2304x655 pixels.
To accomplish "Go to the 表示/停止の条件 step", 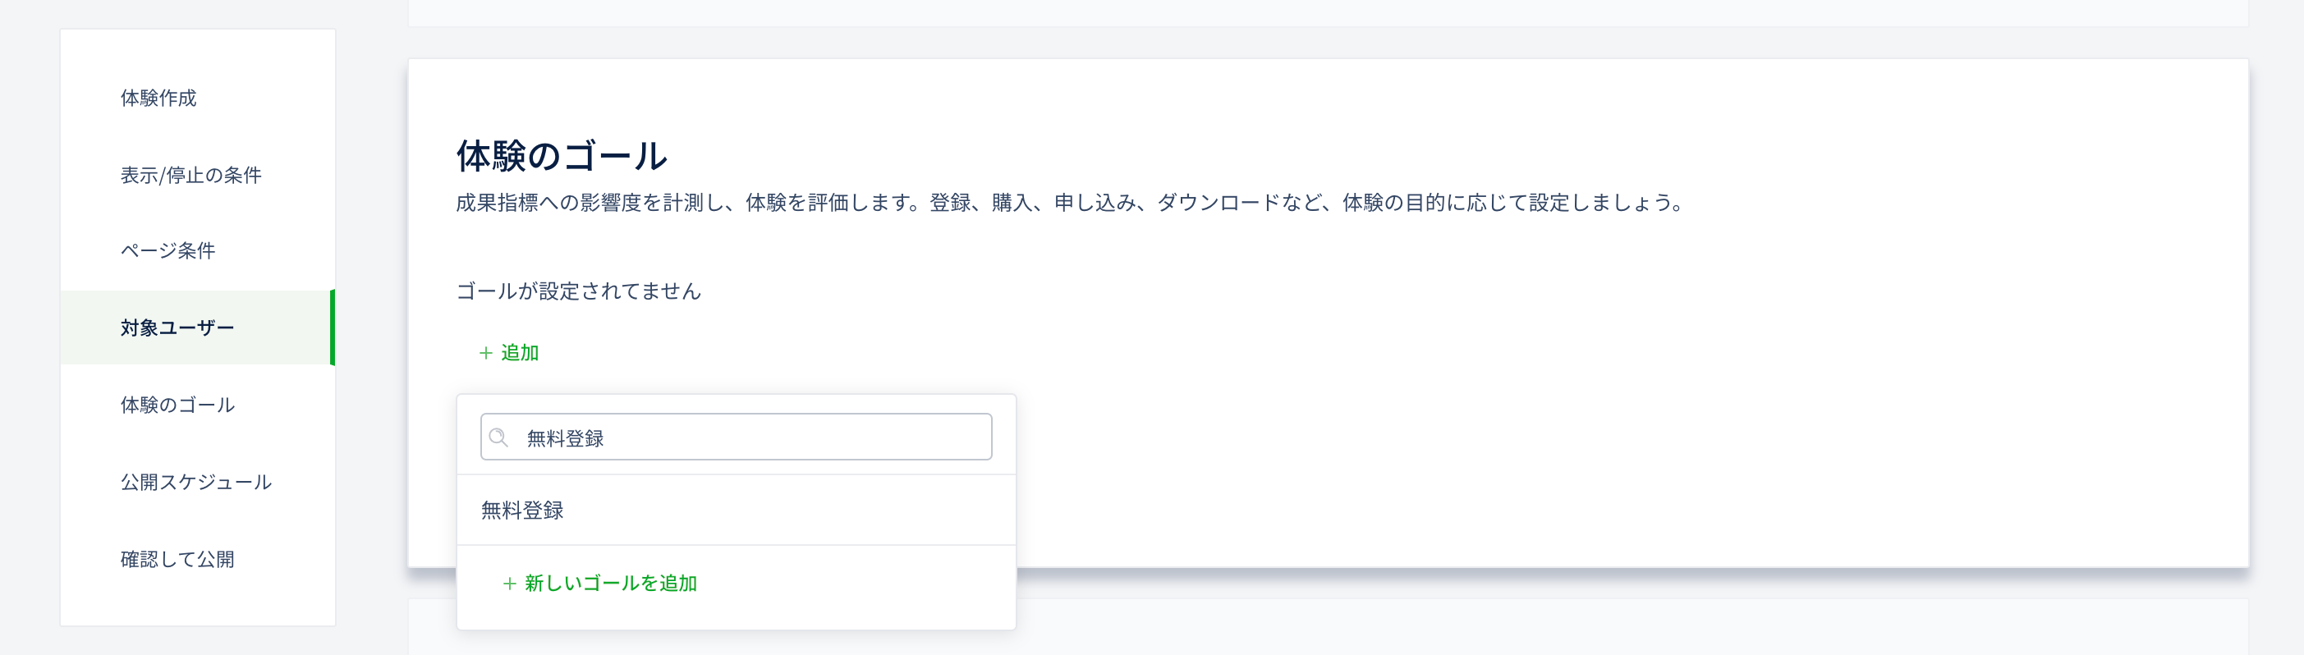I will point(191,175).
